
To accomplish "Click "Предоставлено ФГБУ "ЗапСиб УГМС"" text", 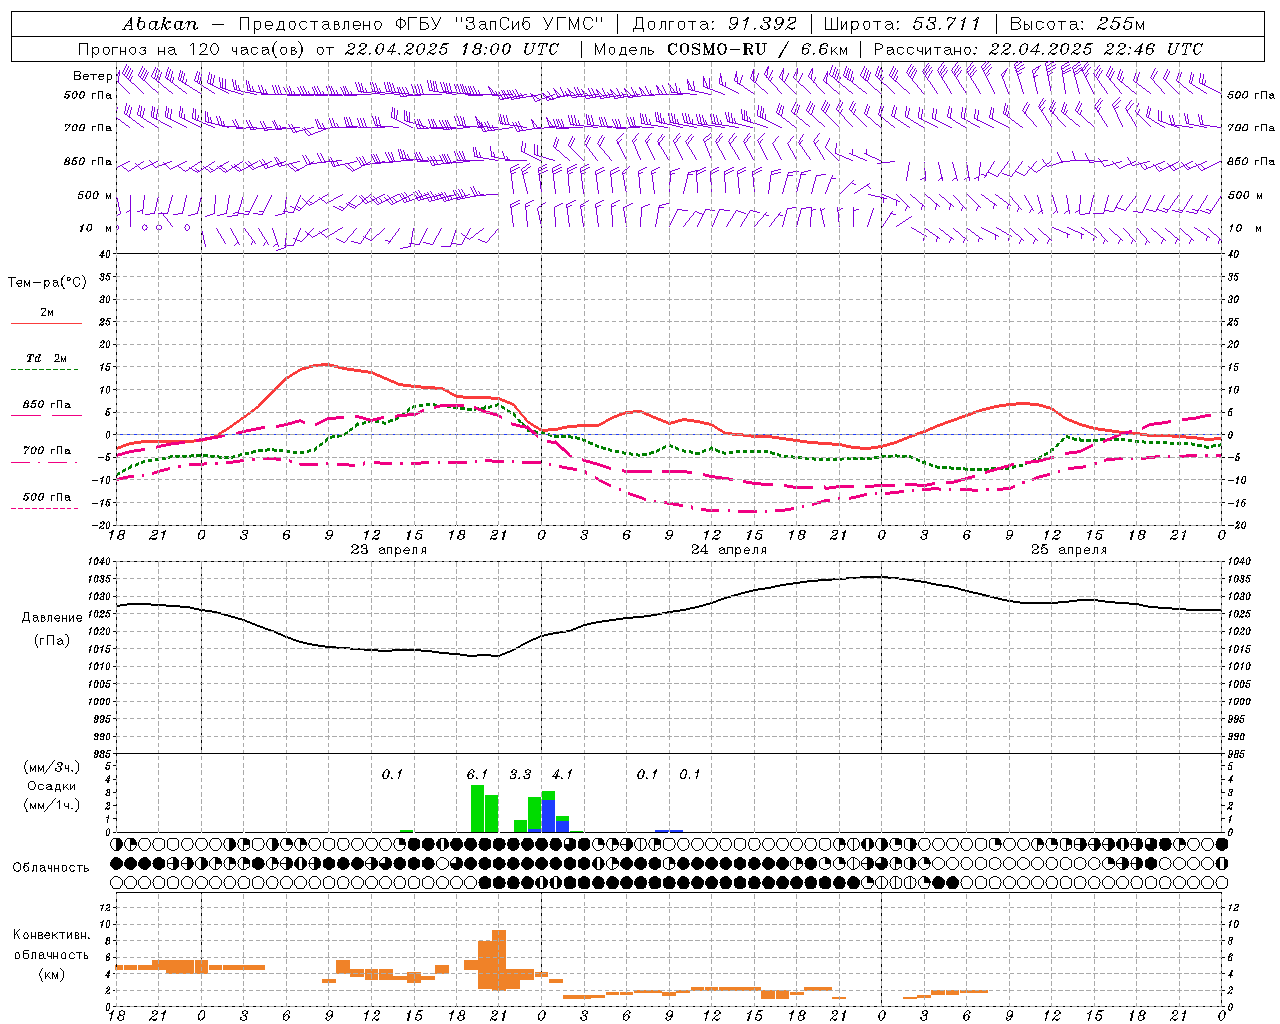I will coord(421,24).
